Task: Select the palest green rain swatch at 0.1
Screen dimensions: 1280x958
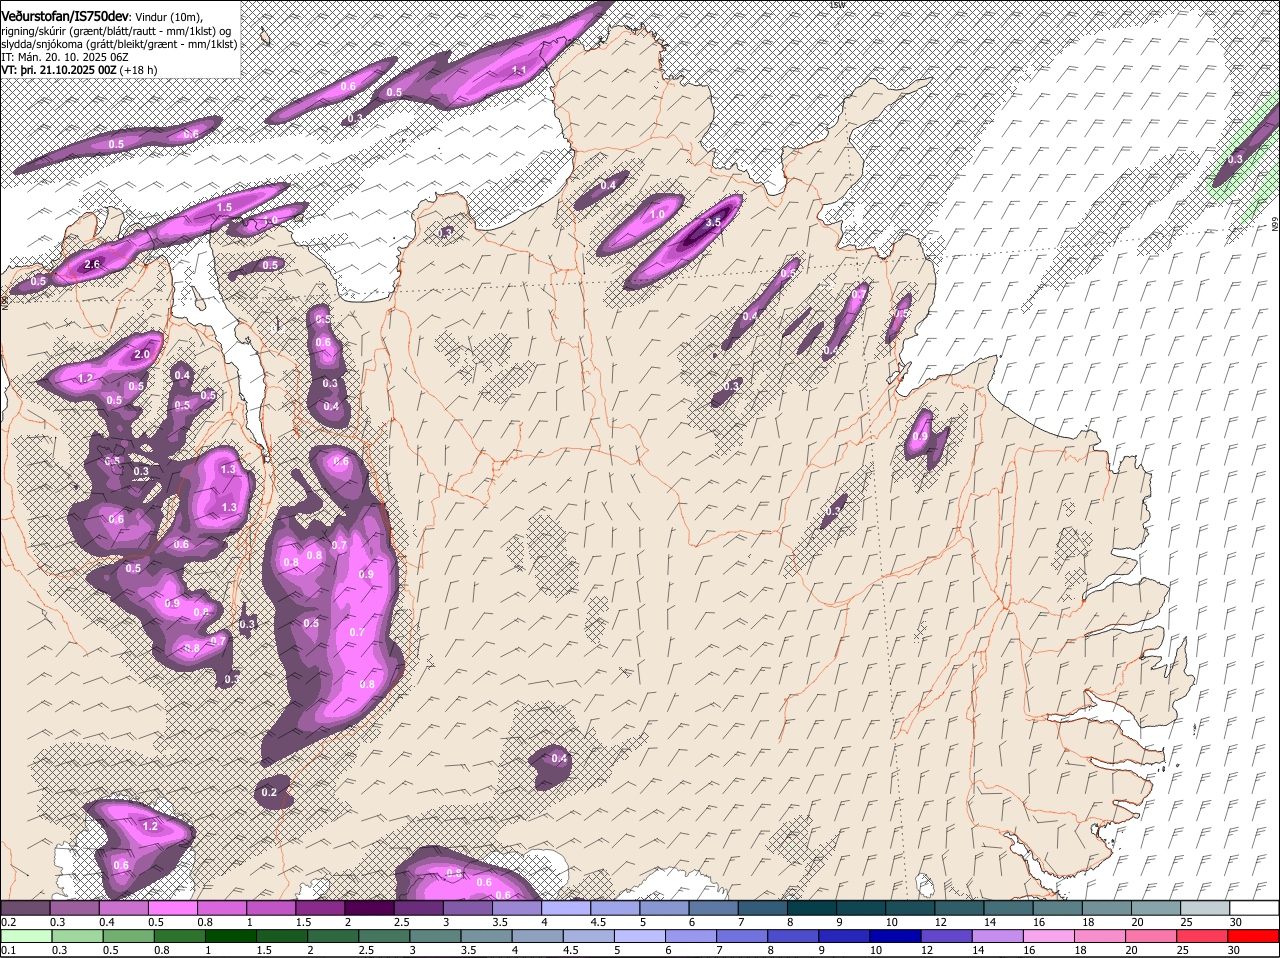Action: click(27, 936)
